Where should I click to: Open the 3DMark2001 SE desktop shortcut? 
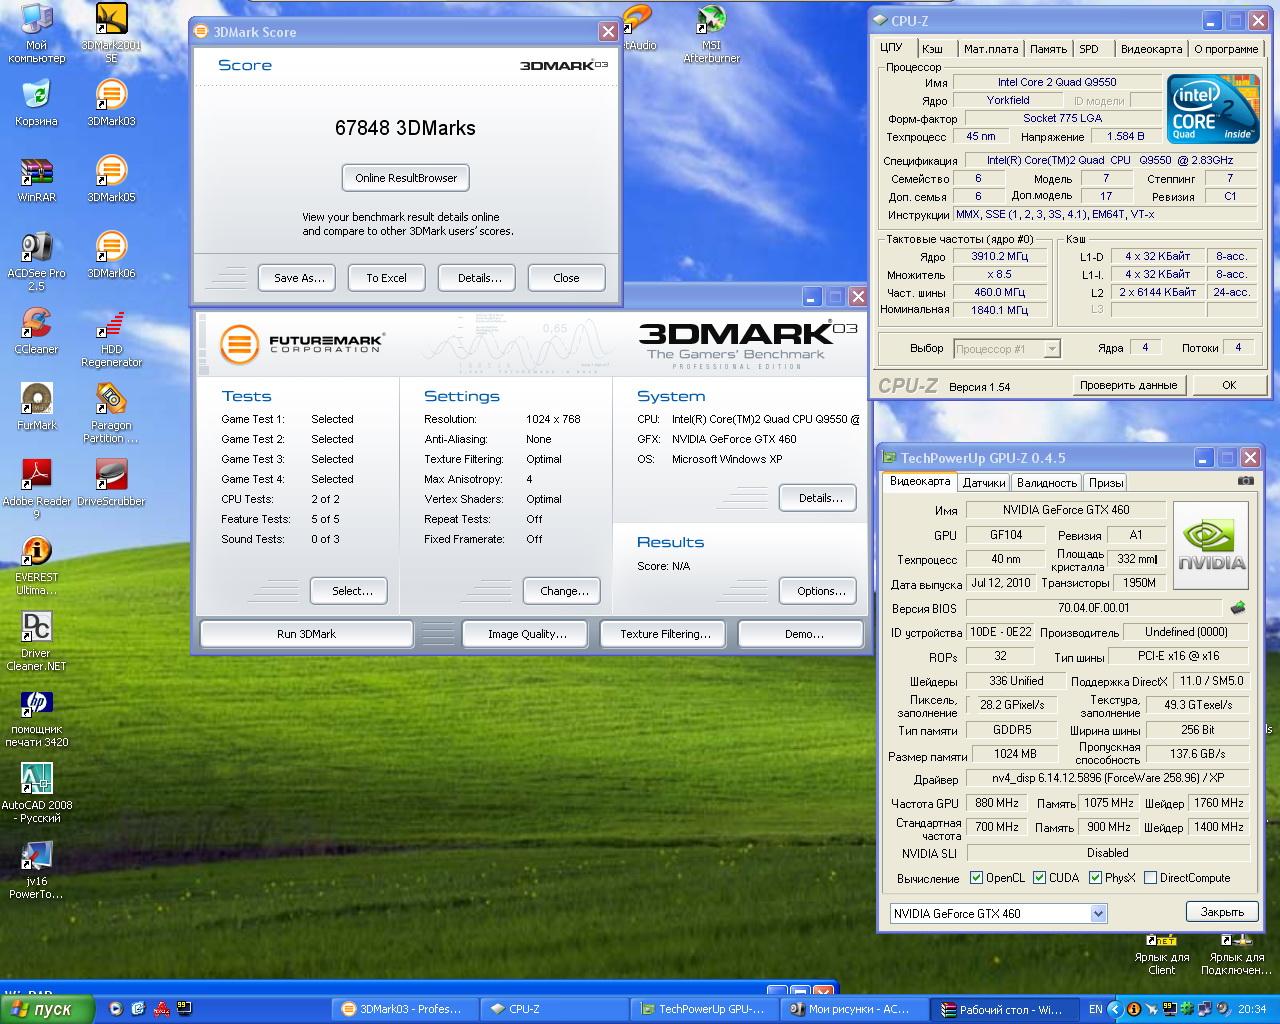111,33
